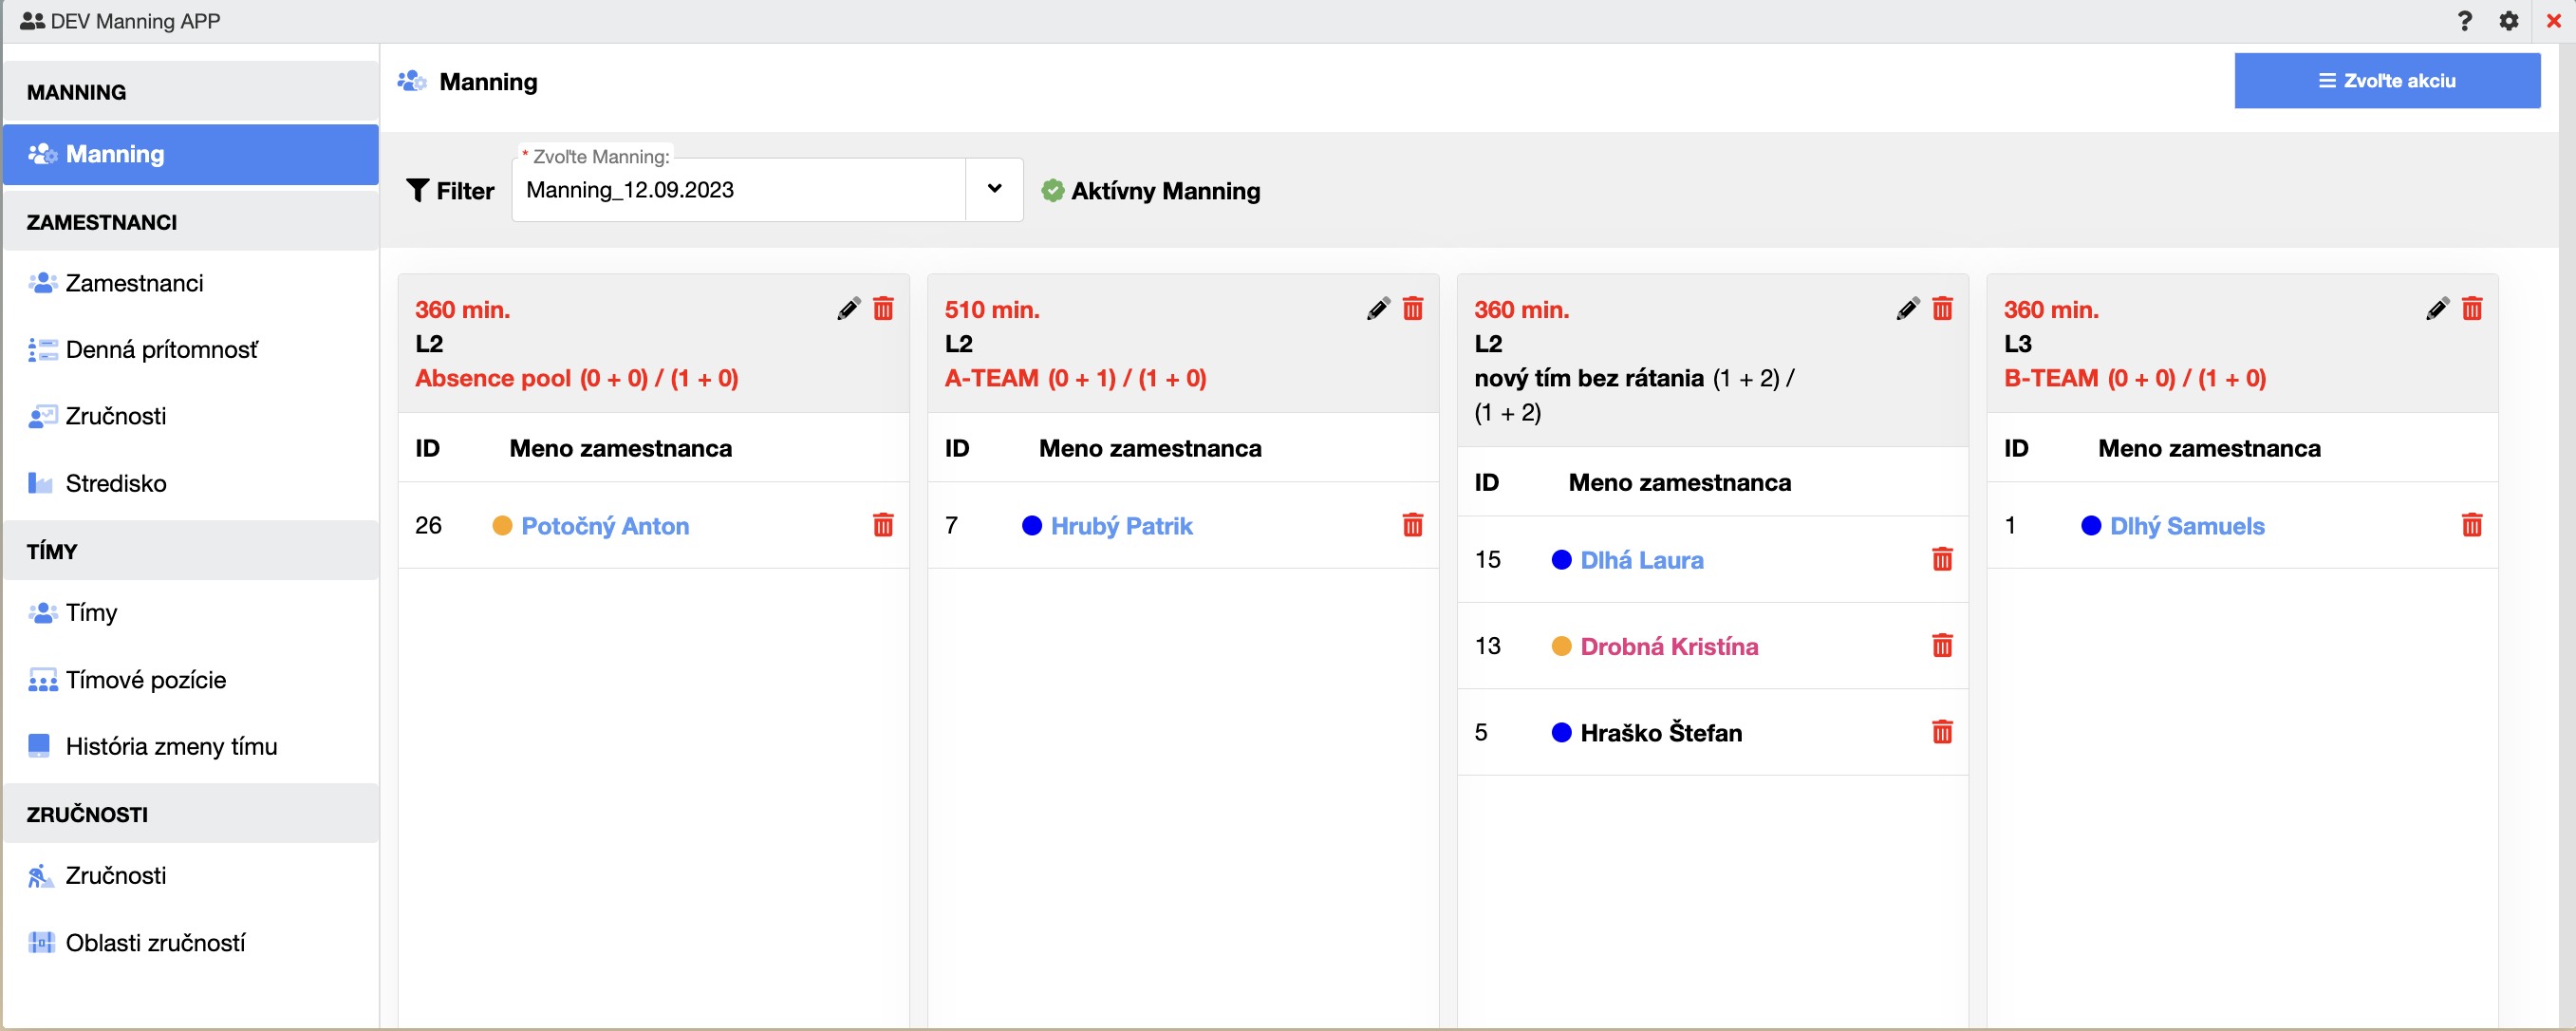Delete the A-TEAM team card
The width and height of the screenshot is (2576, 1031).
click(1412, 309)
